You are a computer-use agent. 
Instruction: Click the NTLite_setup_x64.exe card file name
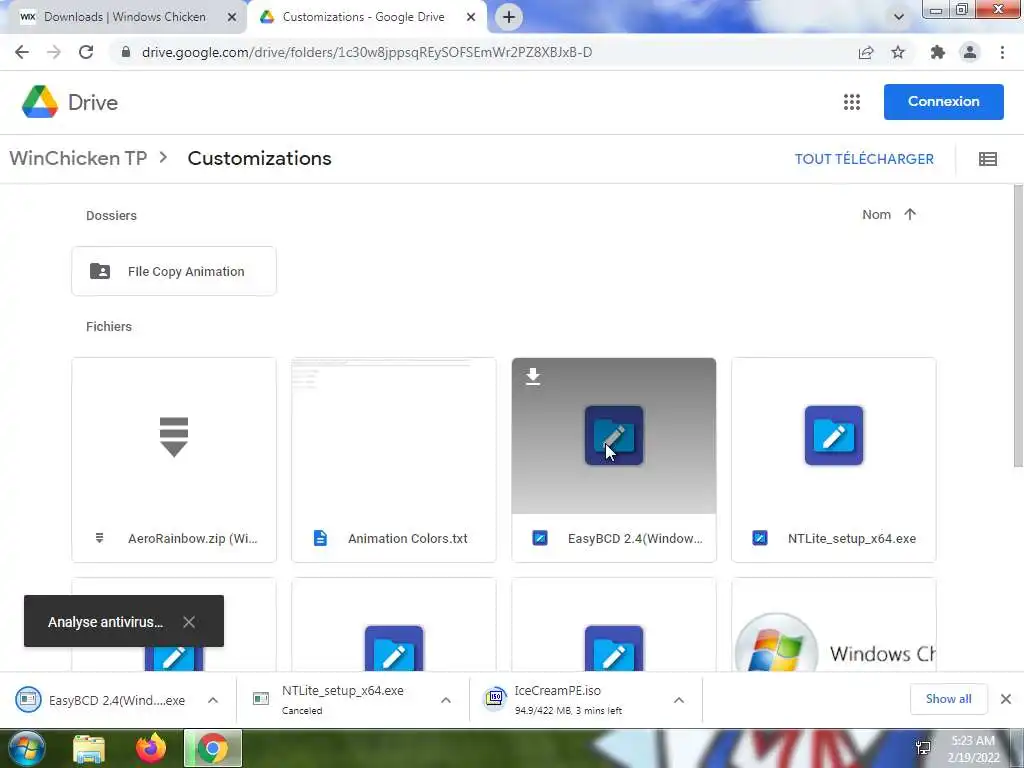pyautogui.click(x=852, y=538)
